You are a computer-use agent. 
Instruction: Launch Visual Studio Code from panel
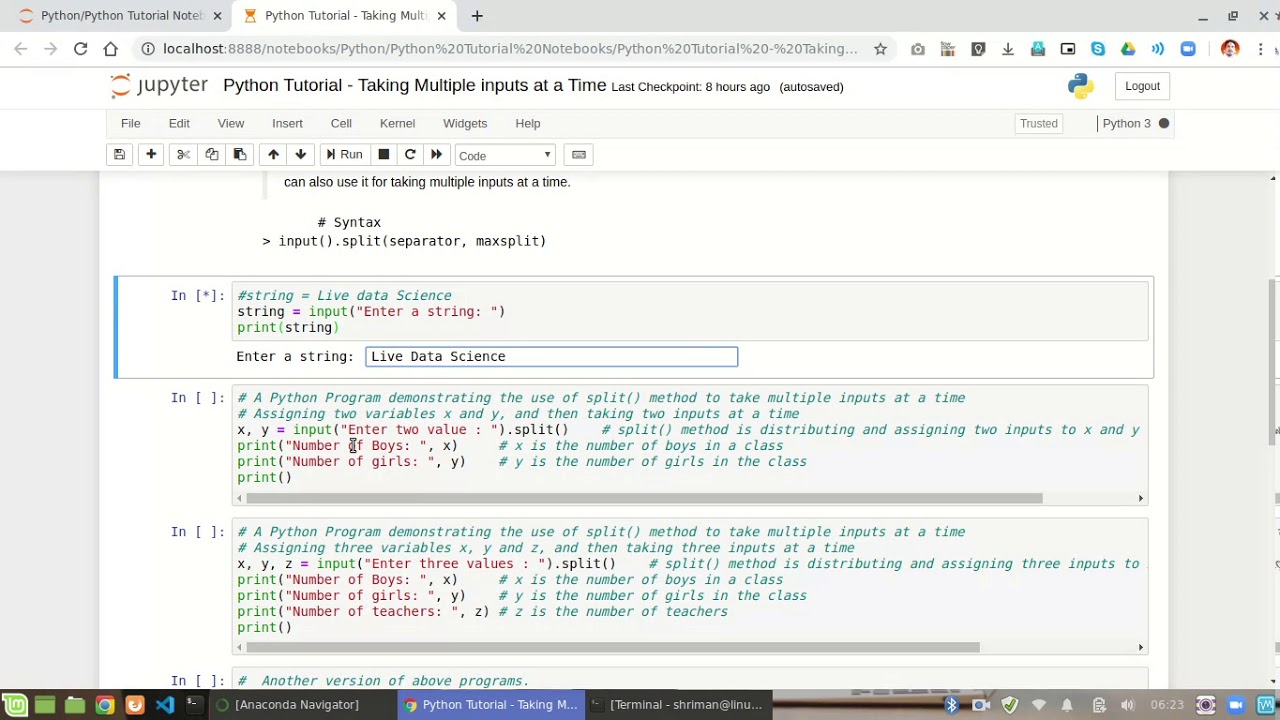click(165, 705)
